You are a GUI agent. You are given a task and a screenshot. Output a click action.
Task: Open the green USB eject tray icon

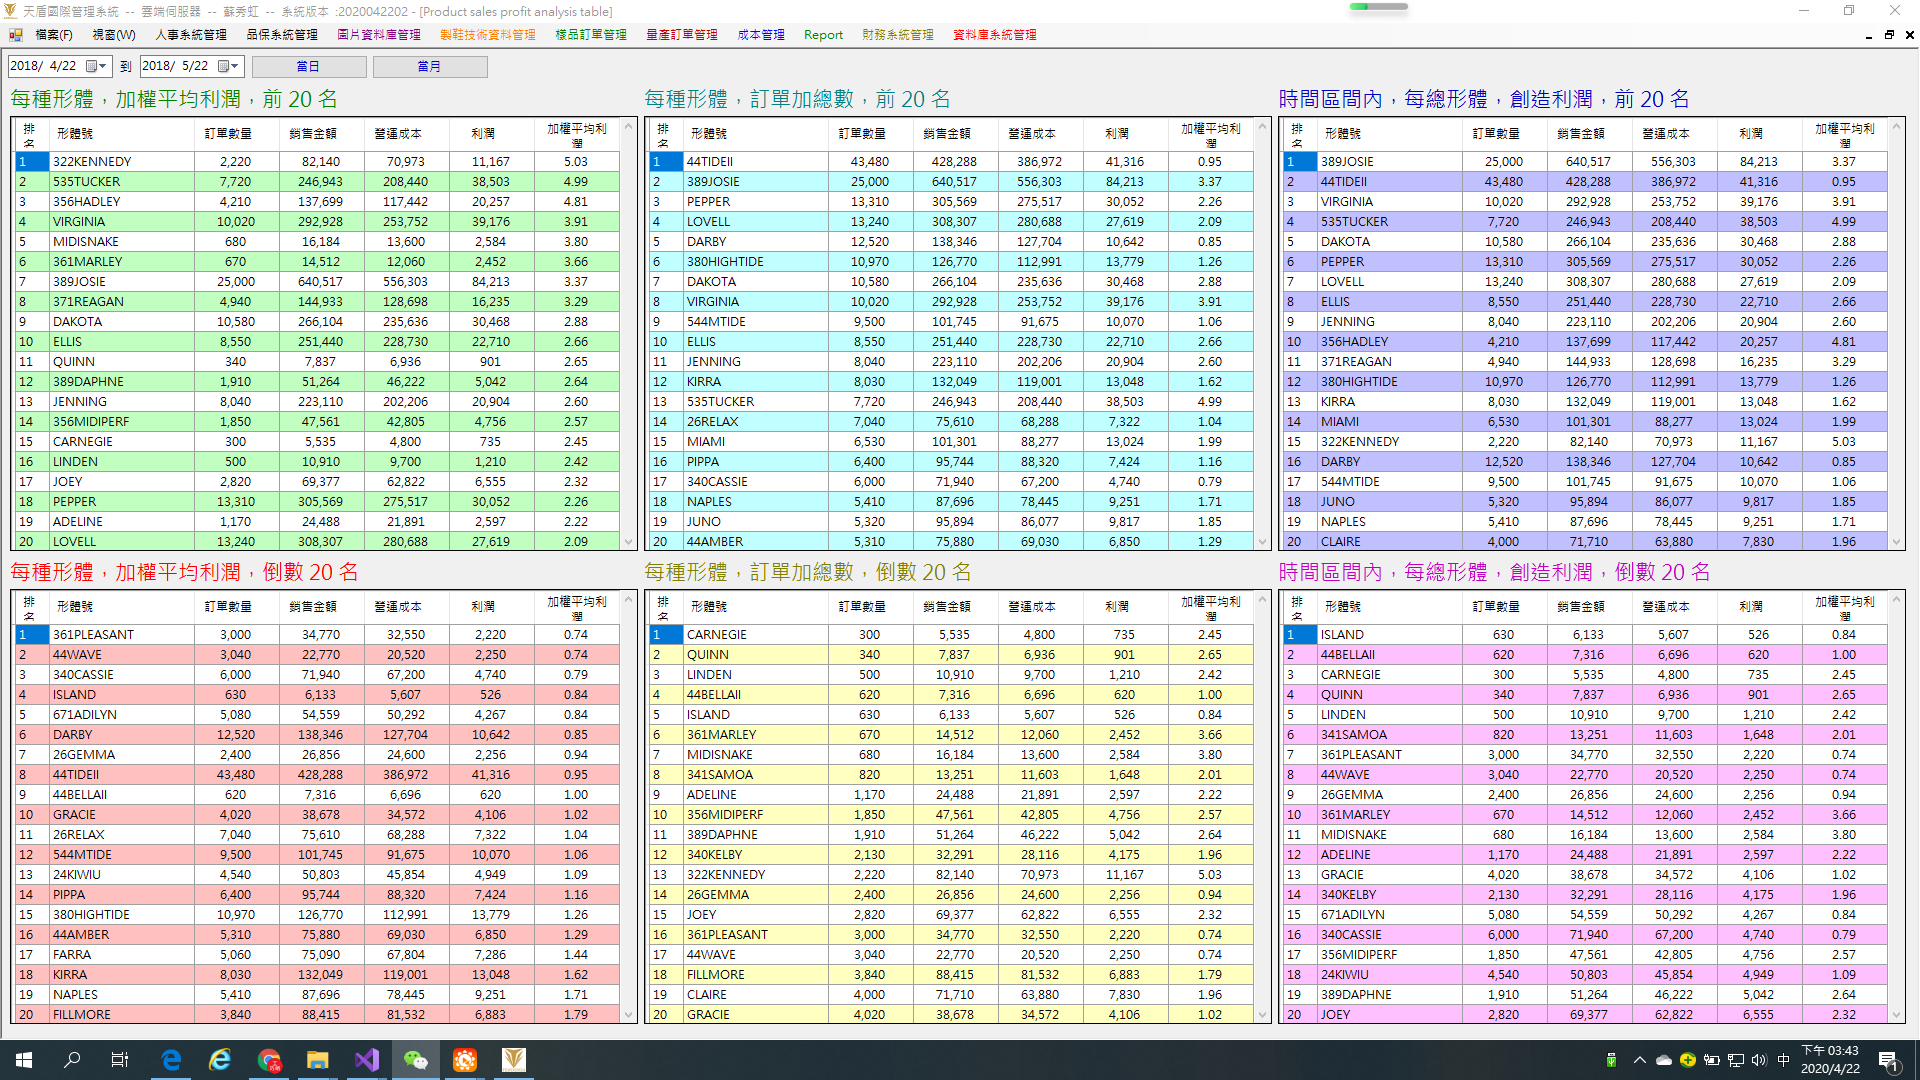(x=1611, y=1060)
